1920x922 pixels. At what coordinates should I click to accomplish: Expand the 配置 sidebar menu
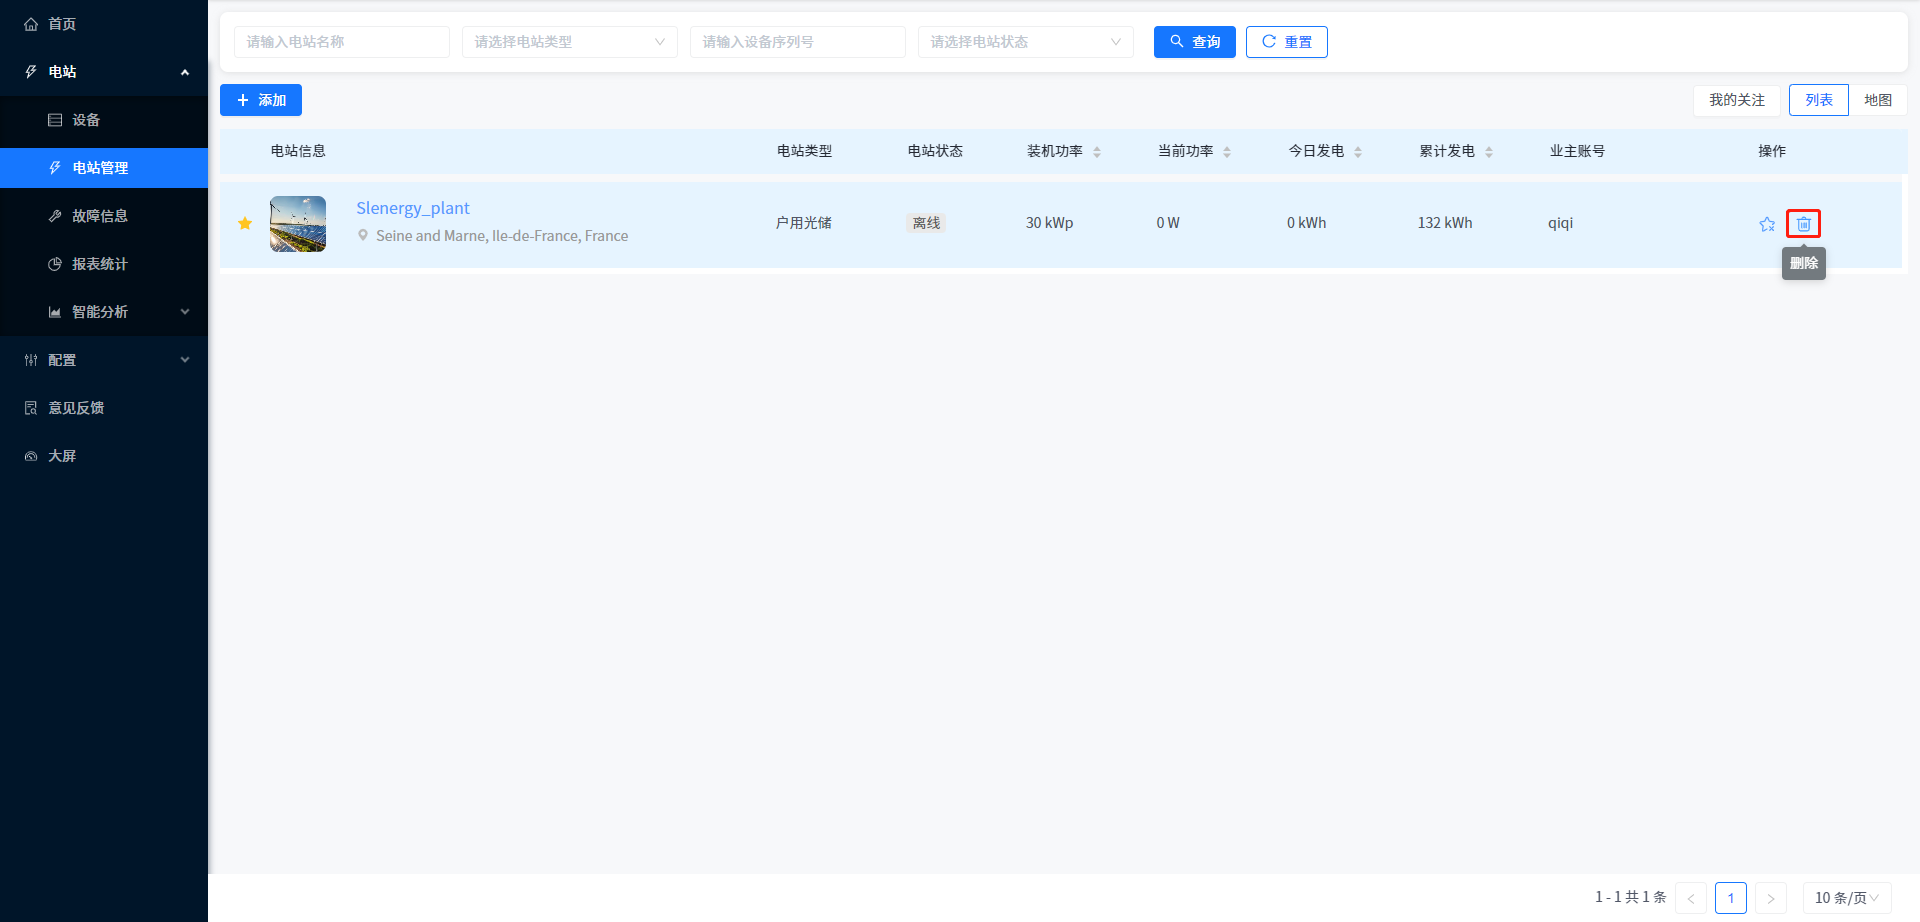pyautogui.click(x=104, y=360)
